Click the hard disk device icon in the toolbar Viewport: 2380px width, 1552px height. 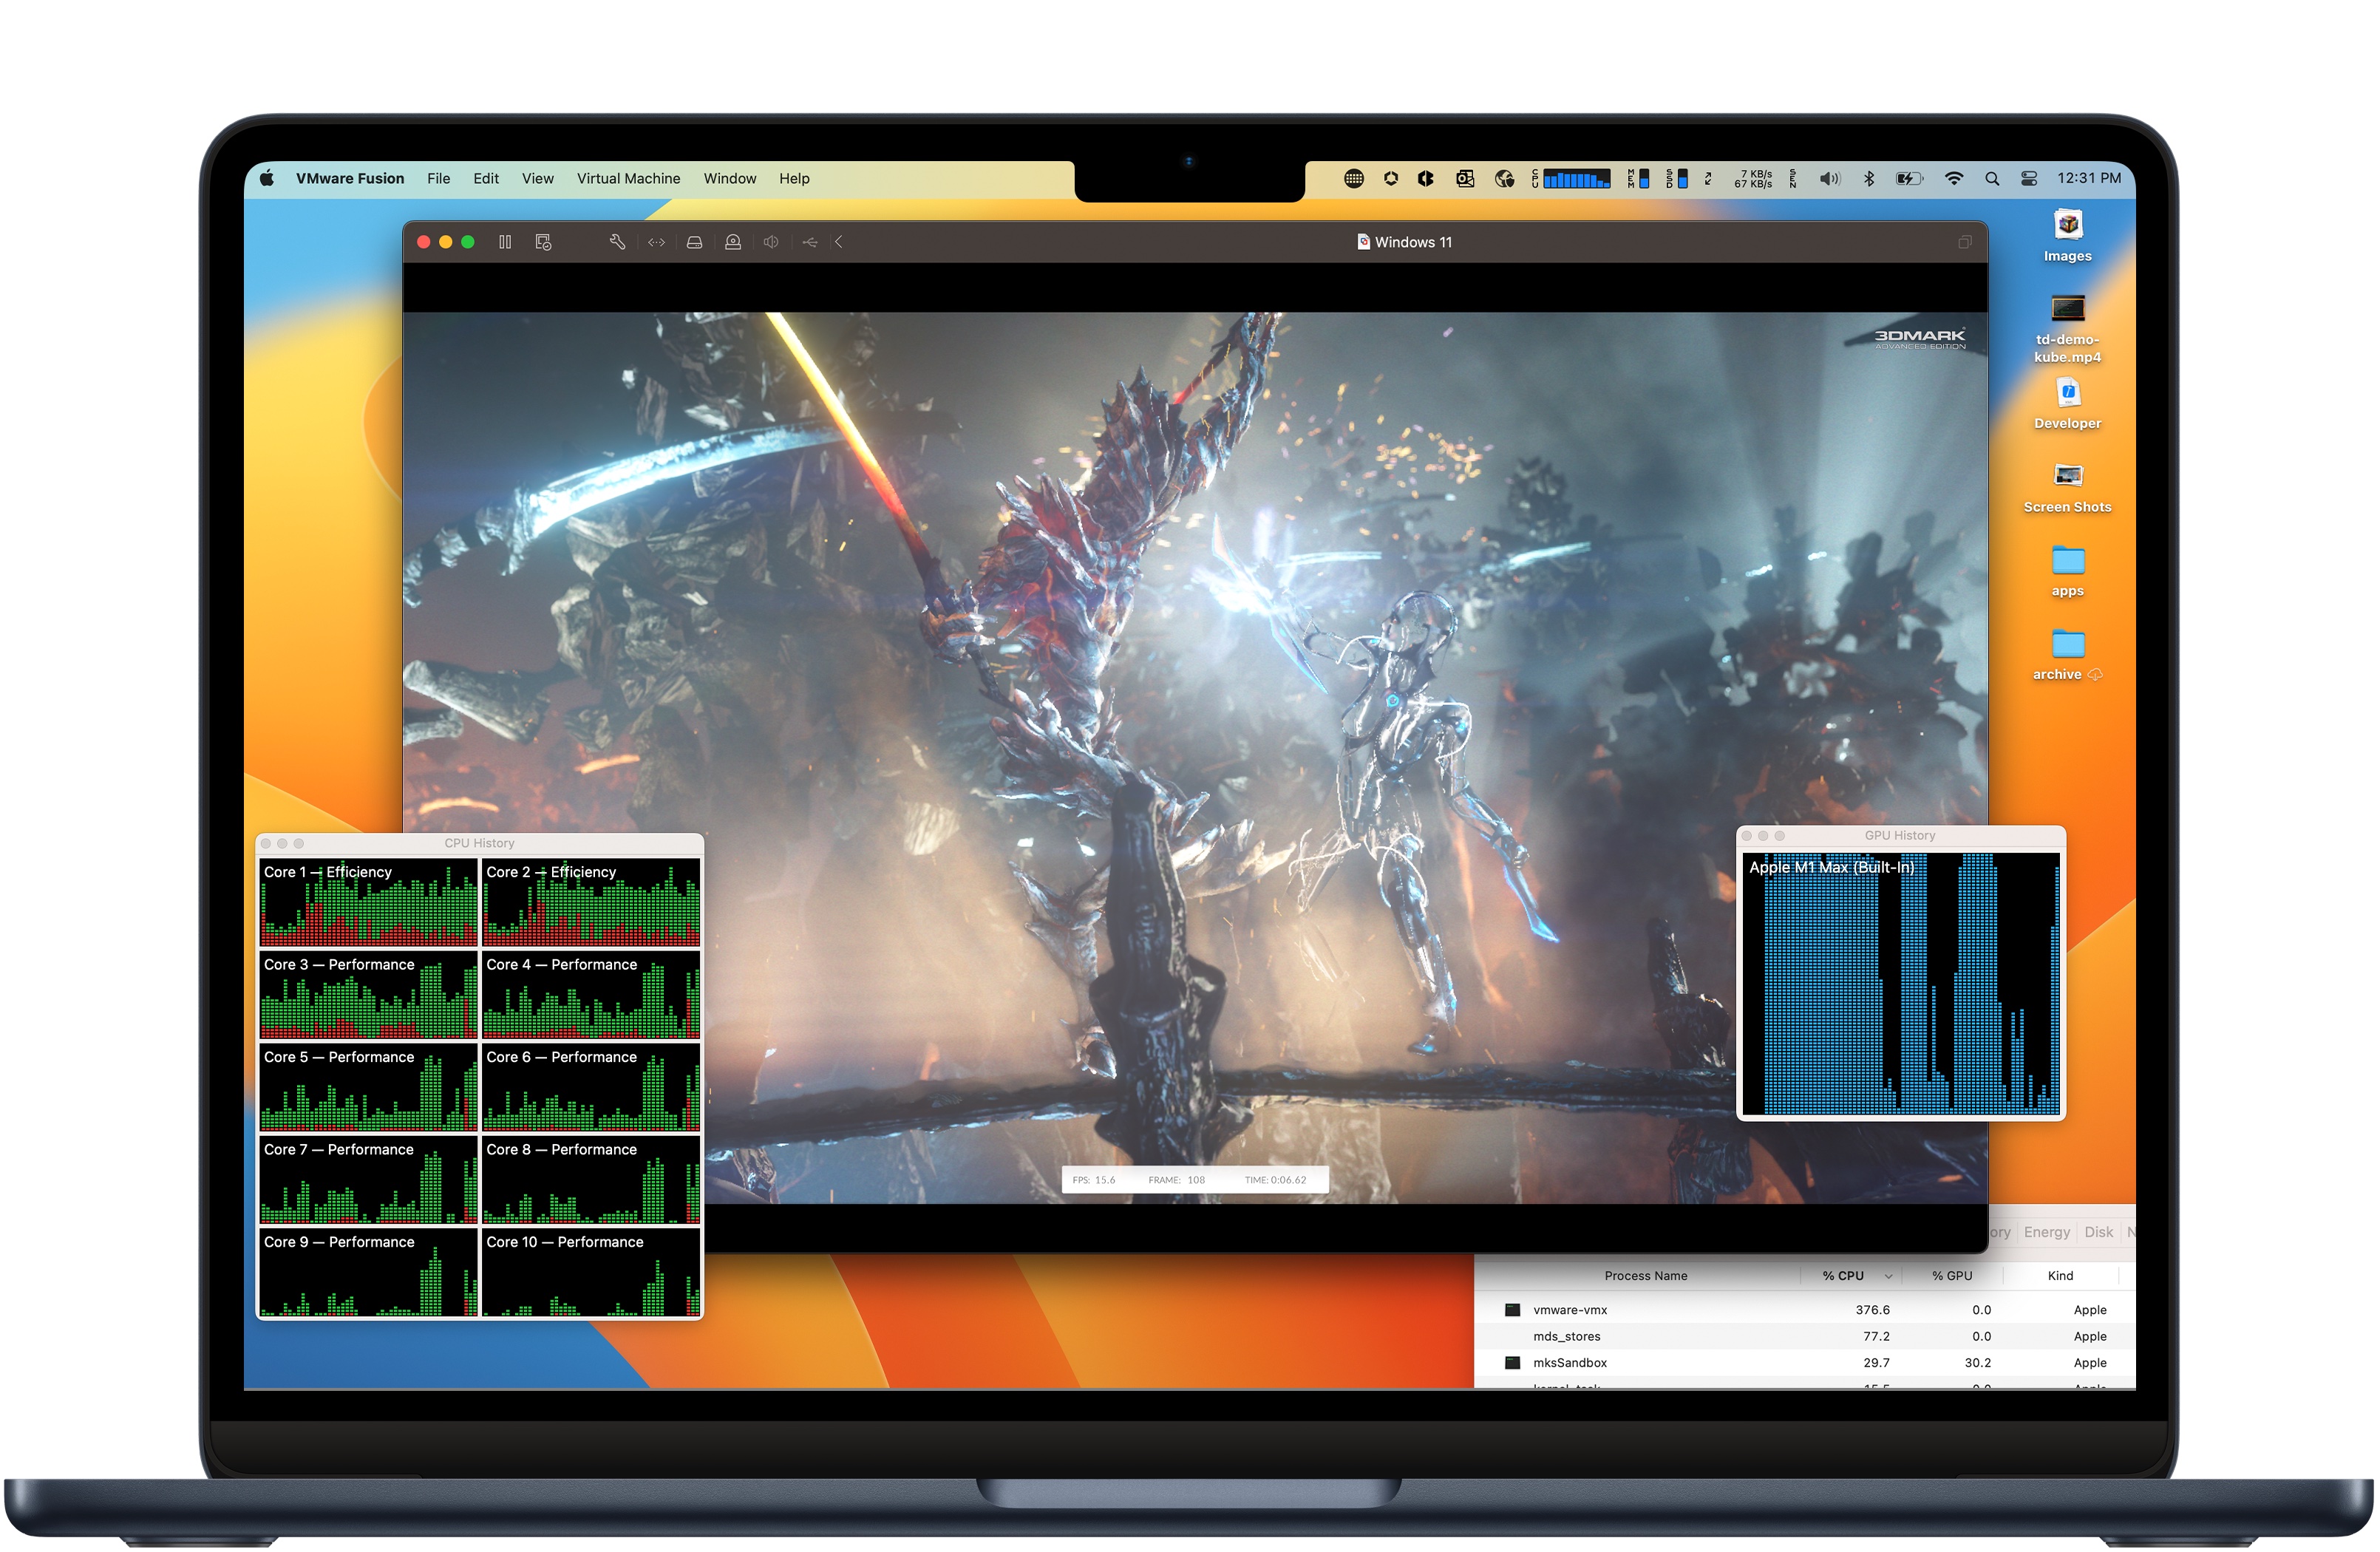coord(694,241)
